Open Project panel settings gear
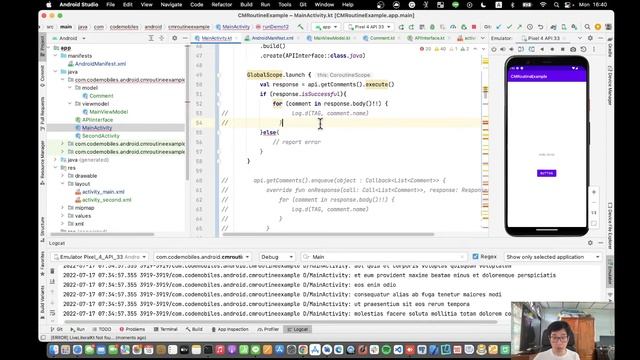The height and width of the screenshot is (360, 640). (175, 38)
